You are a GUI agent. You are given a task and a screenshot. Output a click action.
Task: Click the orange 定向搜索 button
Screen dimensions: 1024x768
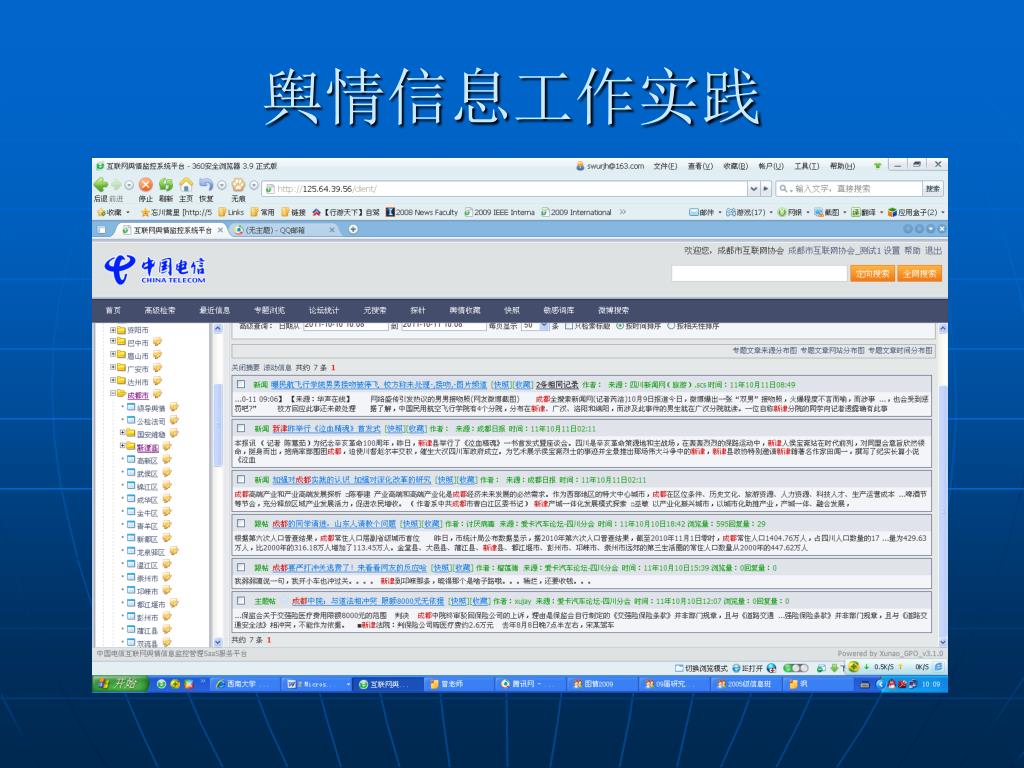872,274
